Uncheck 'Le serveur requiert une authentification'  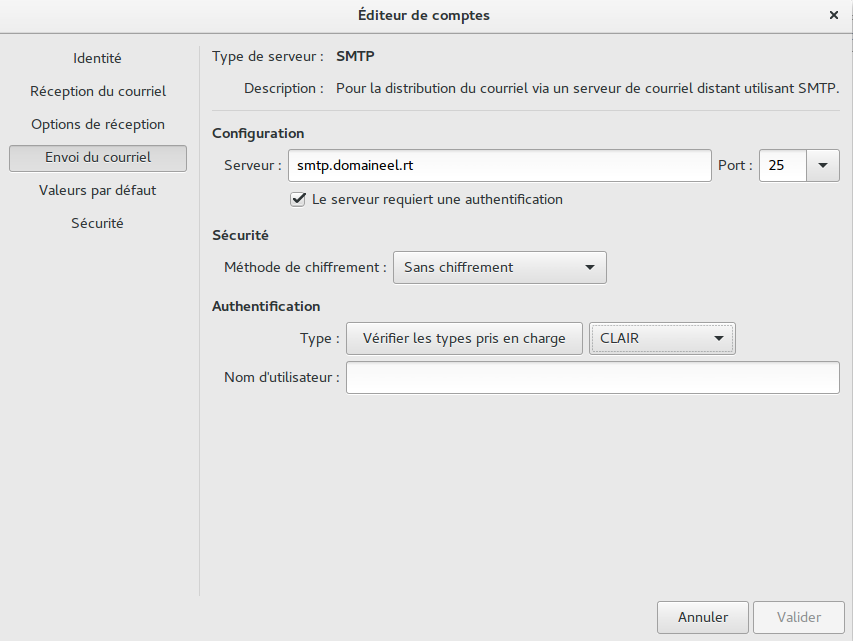298,200
